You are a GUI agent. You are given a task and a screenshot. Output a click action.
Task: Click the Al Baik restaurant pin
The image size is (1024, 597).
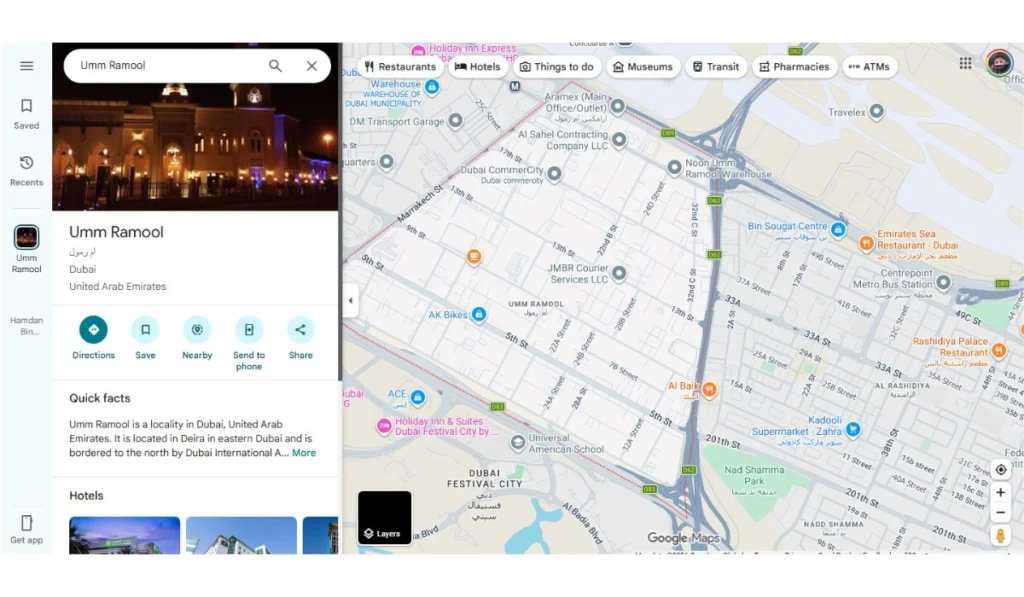click(709, 390)
